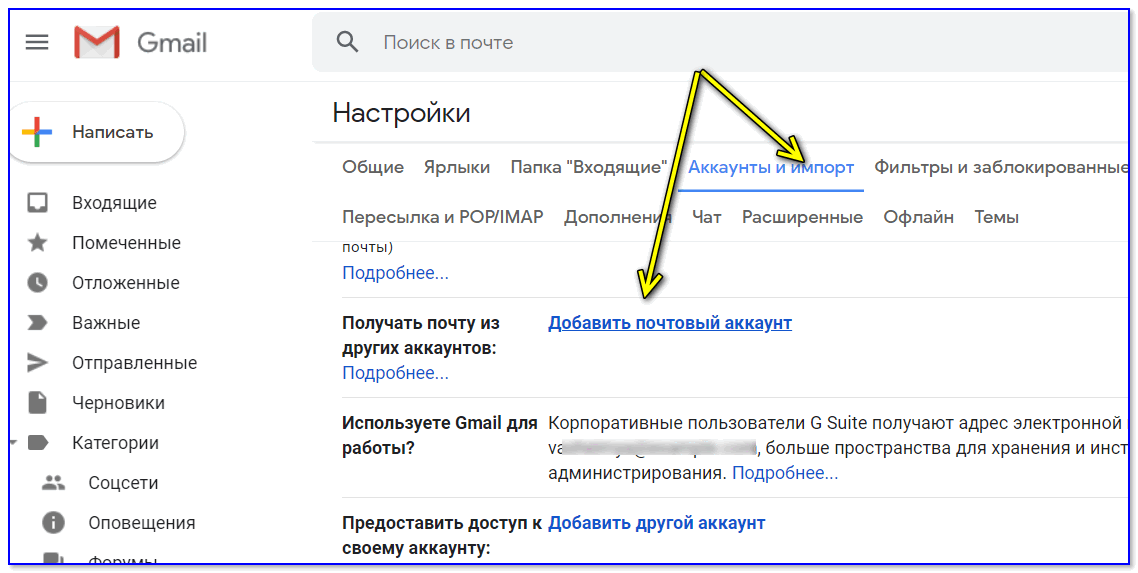Select the Категории item

115,442
